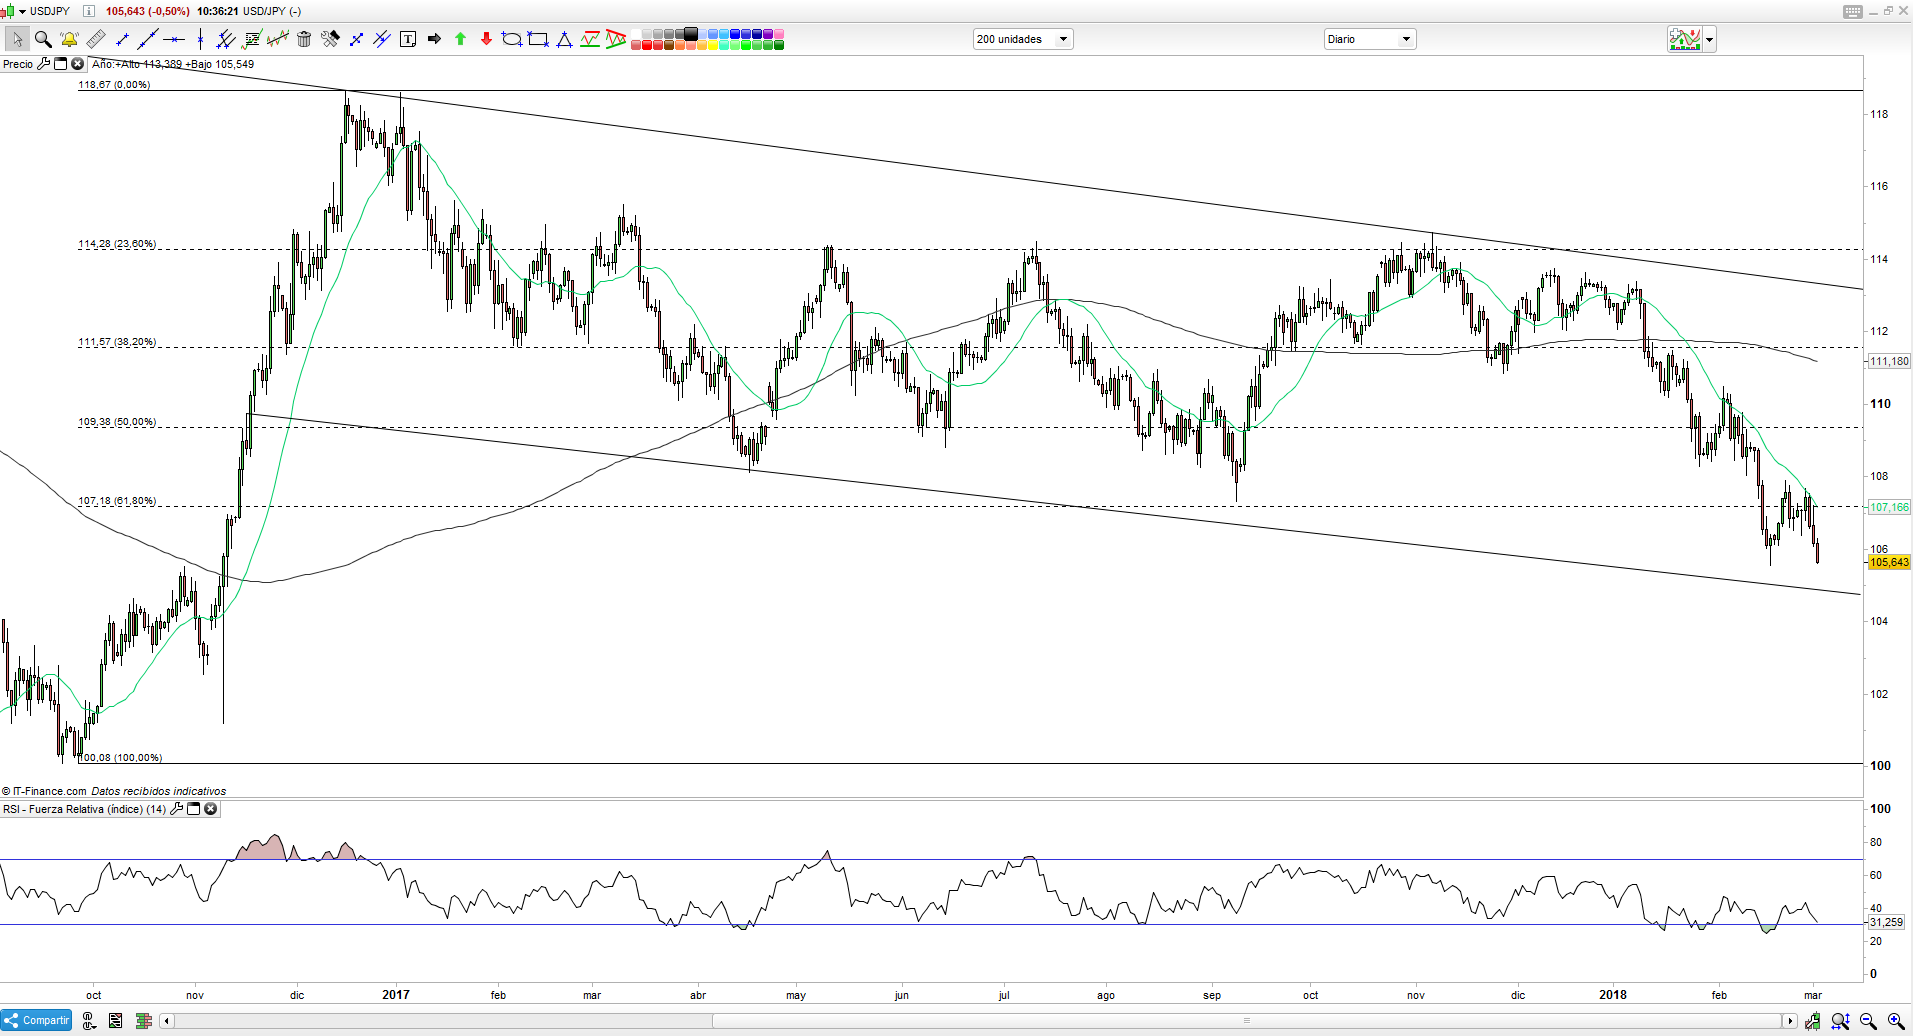The width and height of the screenshot is (1913, 1036).
Task: Click the zoom out magnifier bottom-right
Action: (1868, 1021)
